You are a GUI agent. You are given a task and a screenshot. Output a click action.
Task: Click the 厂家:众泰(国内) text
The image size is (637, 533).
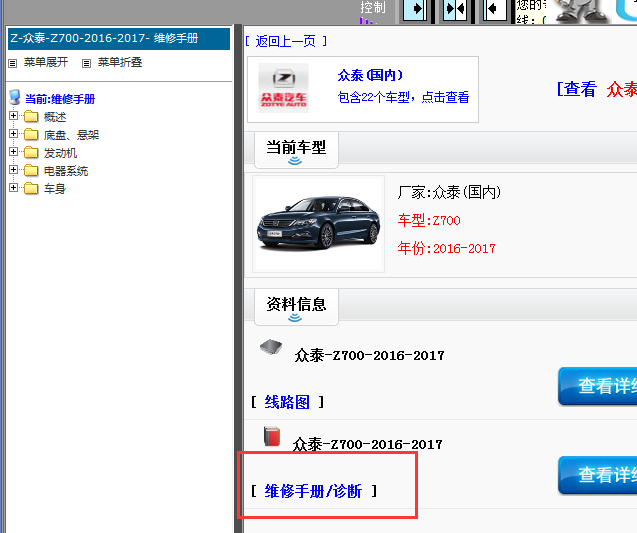point(449,192)
